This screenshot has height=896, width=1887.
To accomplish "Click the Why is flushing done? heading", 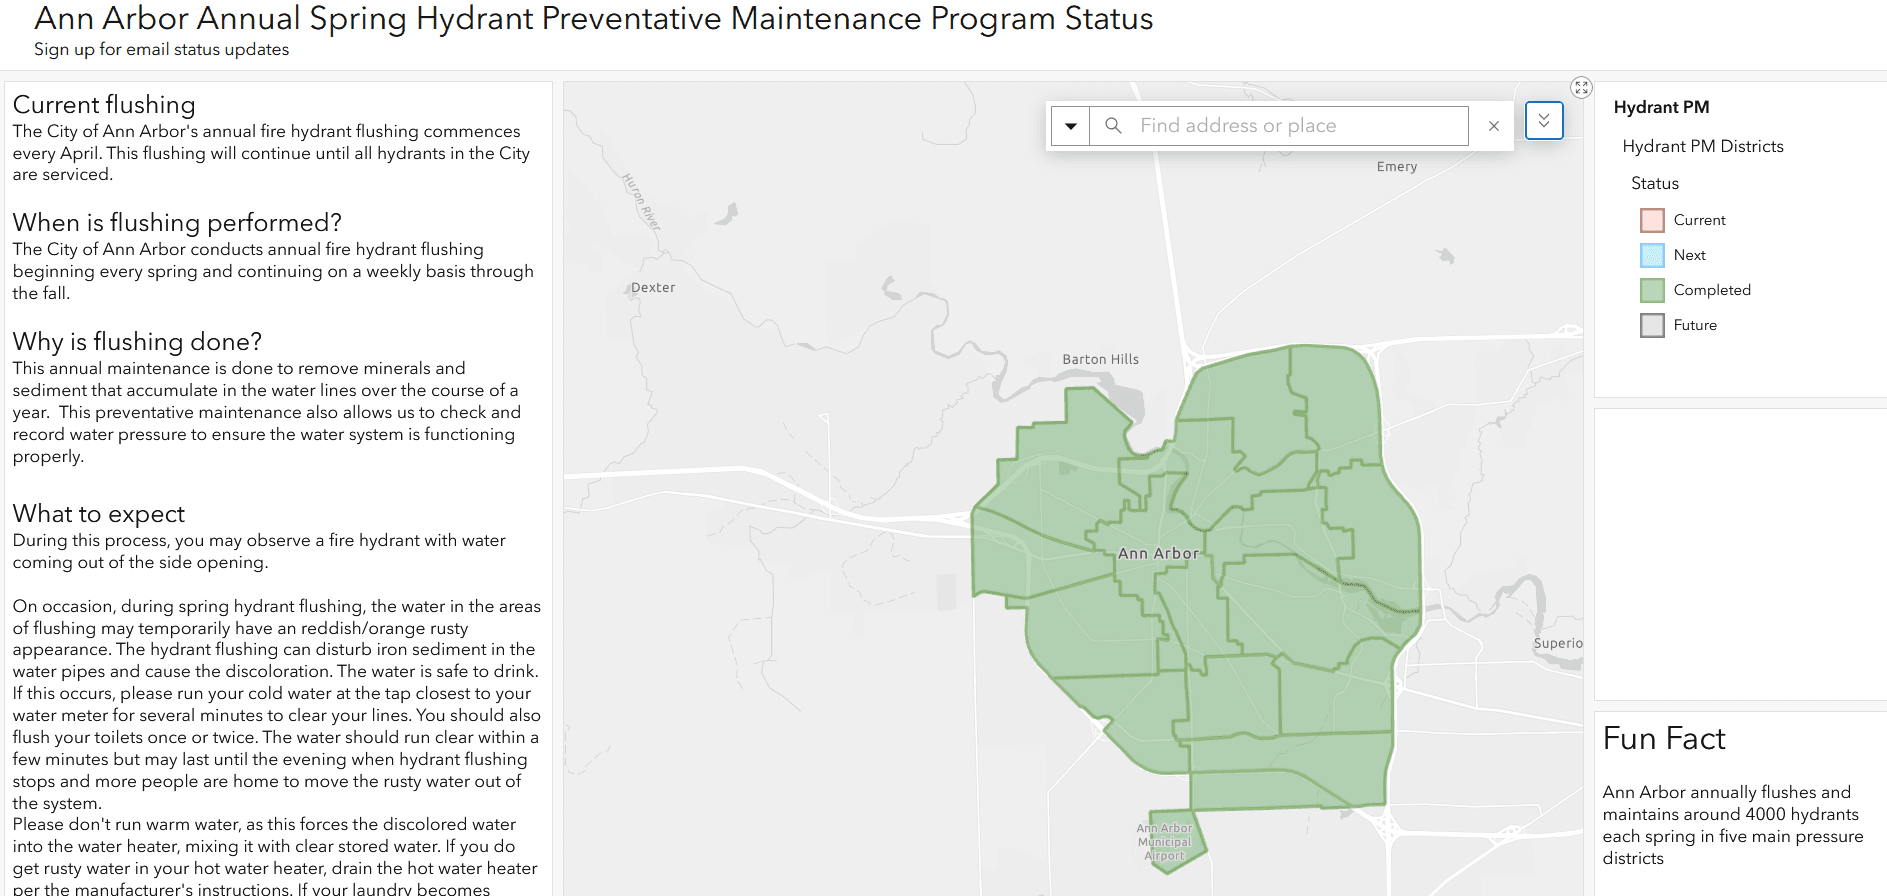I will point(137,341).
